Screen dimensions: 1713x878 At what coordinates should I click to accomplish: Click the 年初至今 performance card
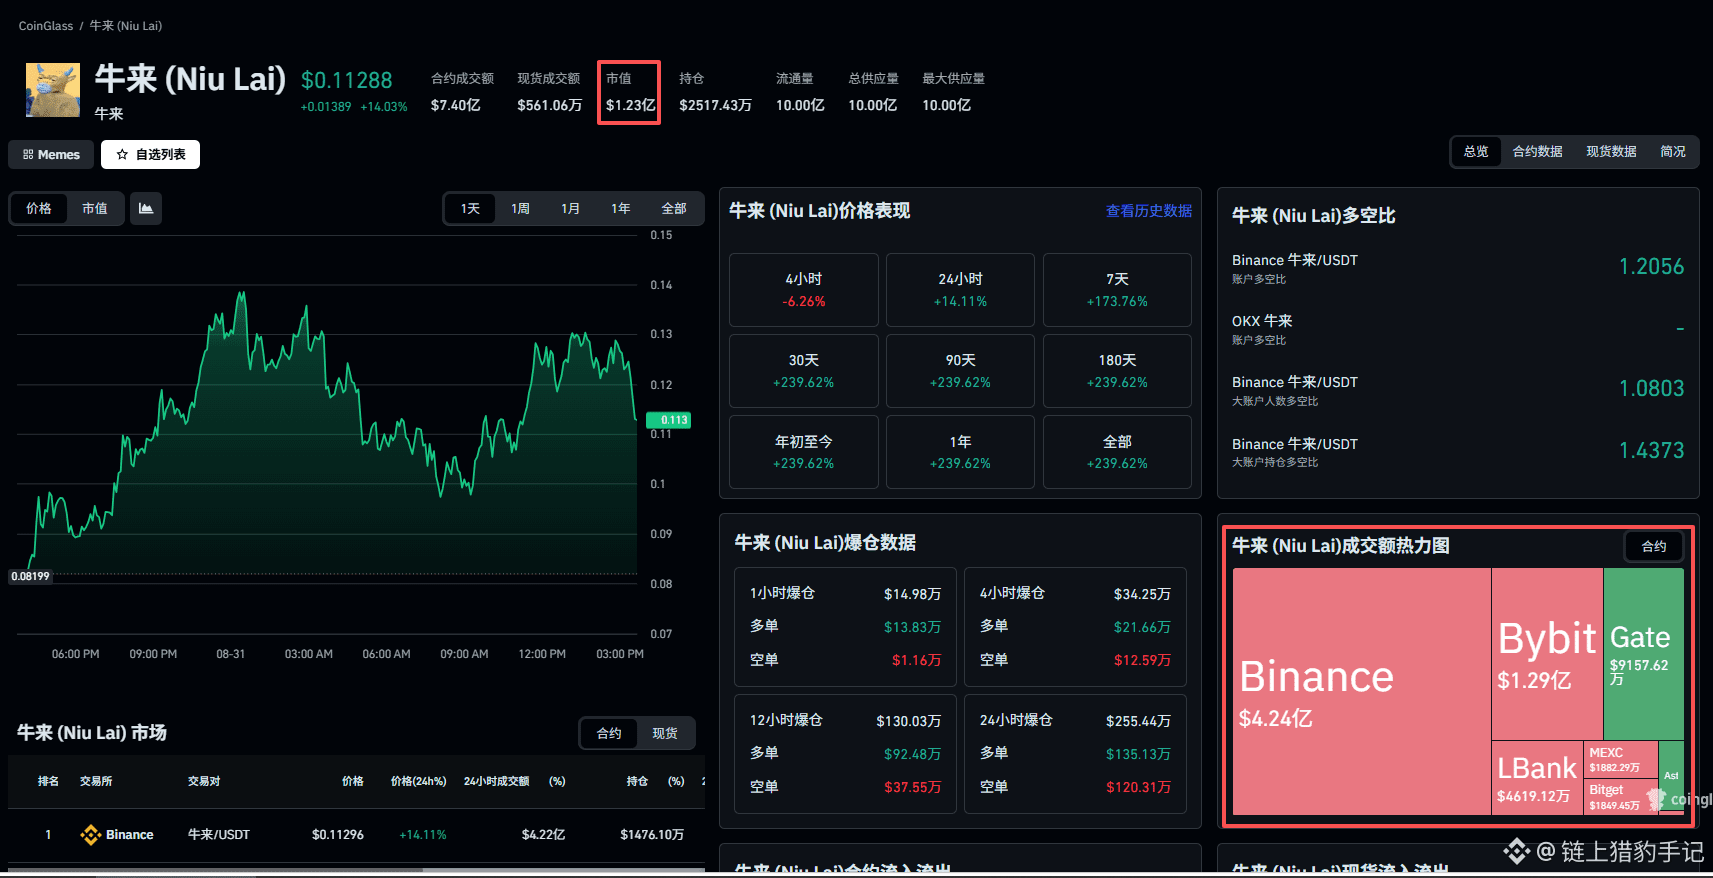tap(804, 452)
